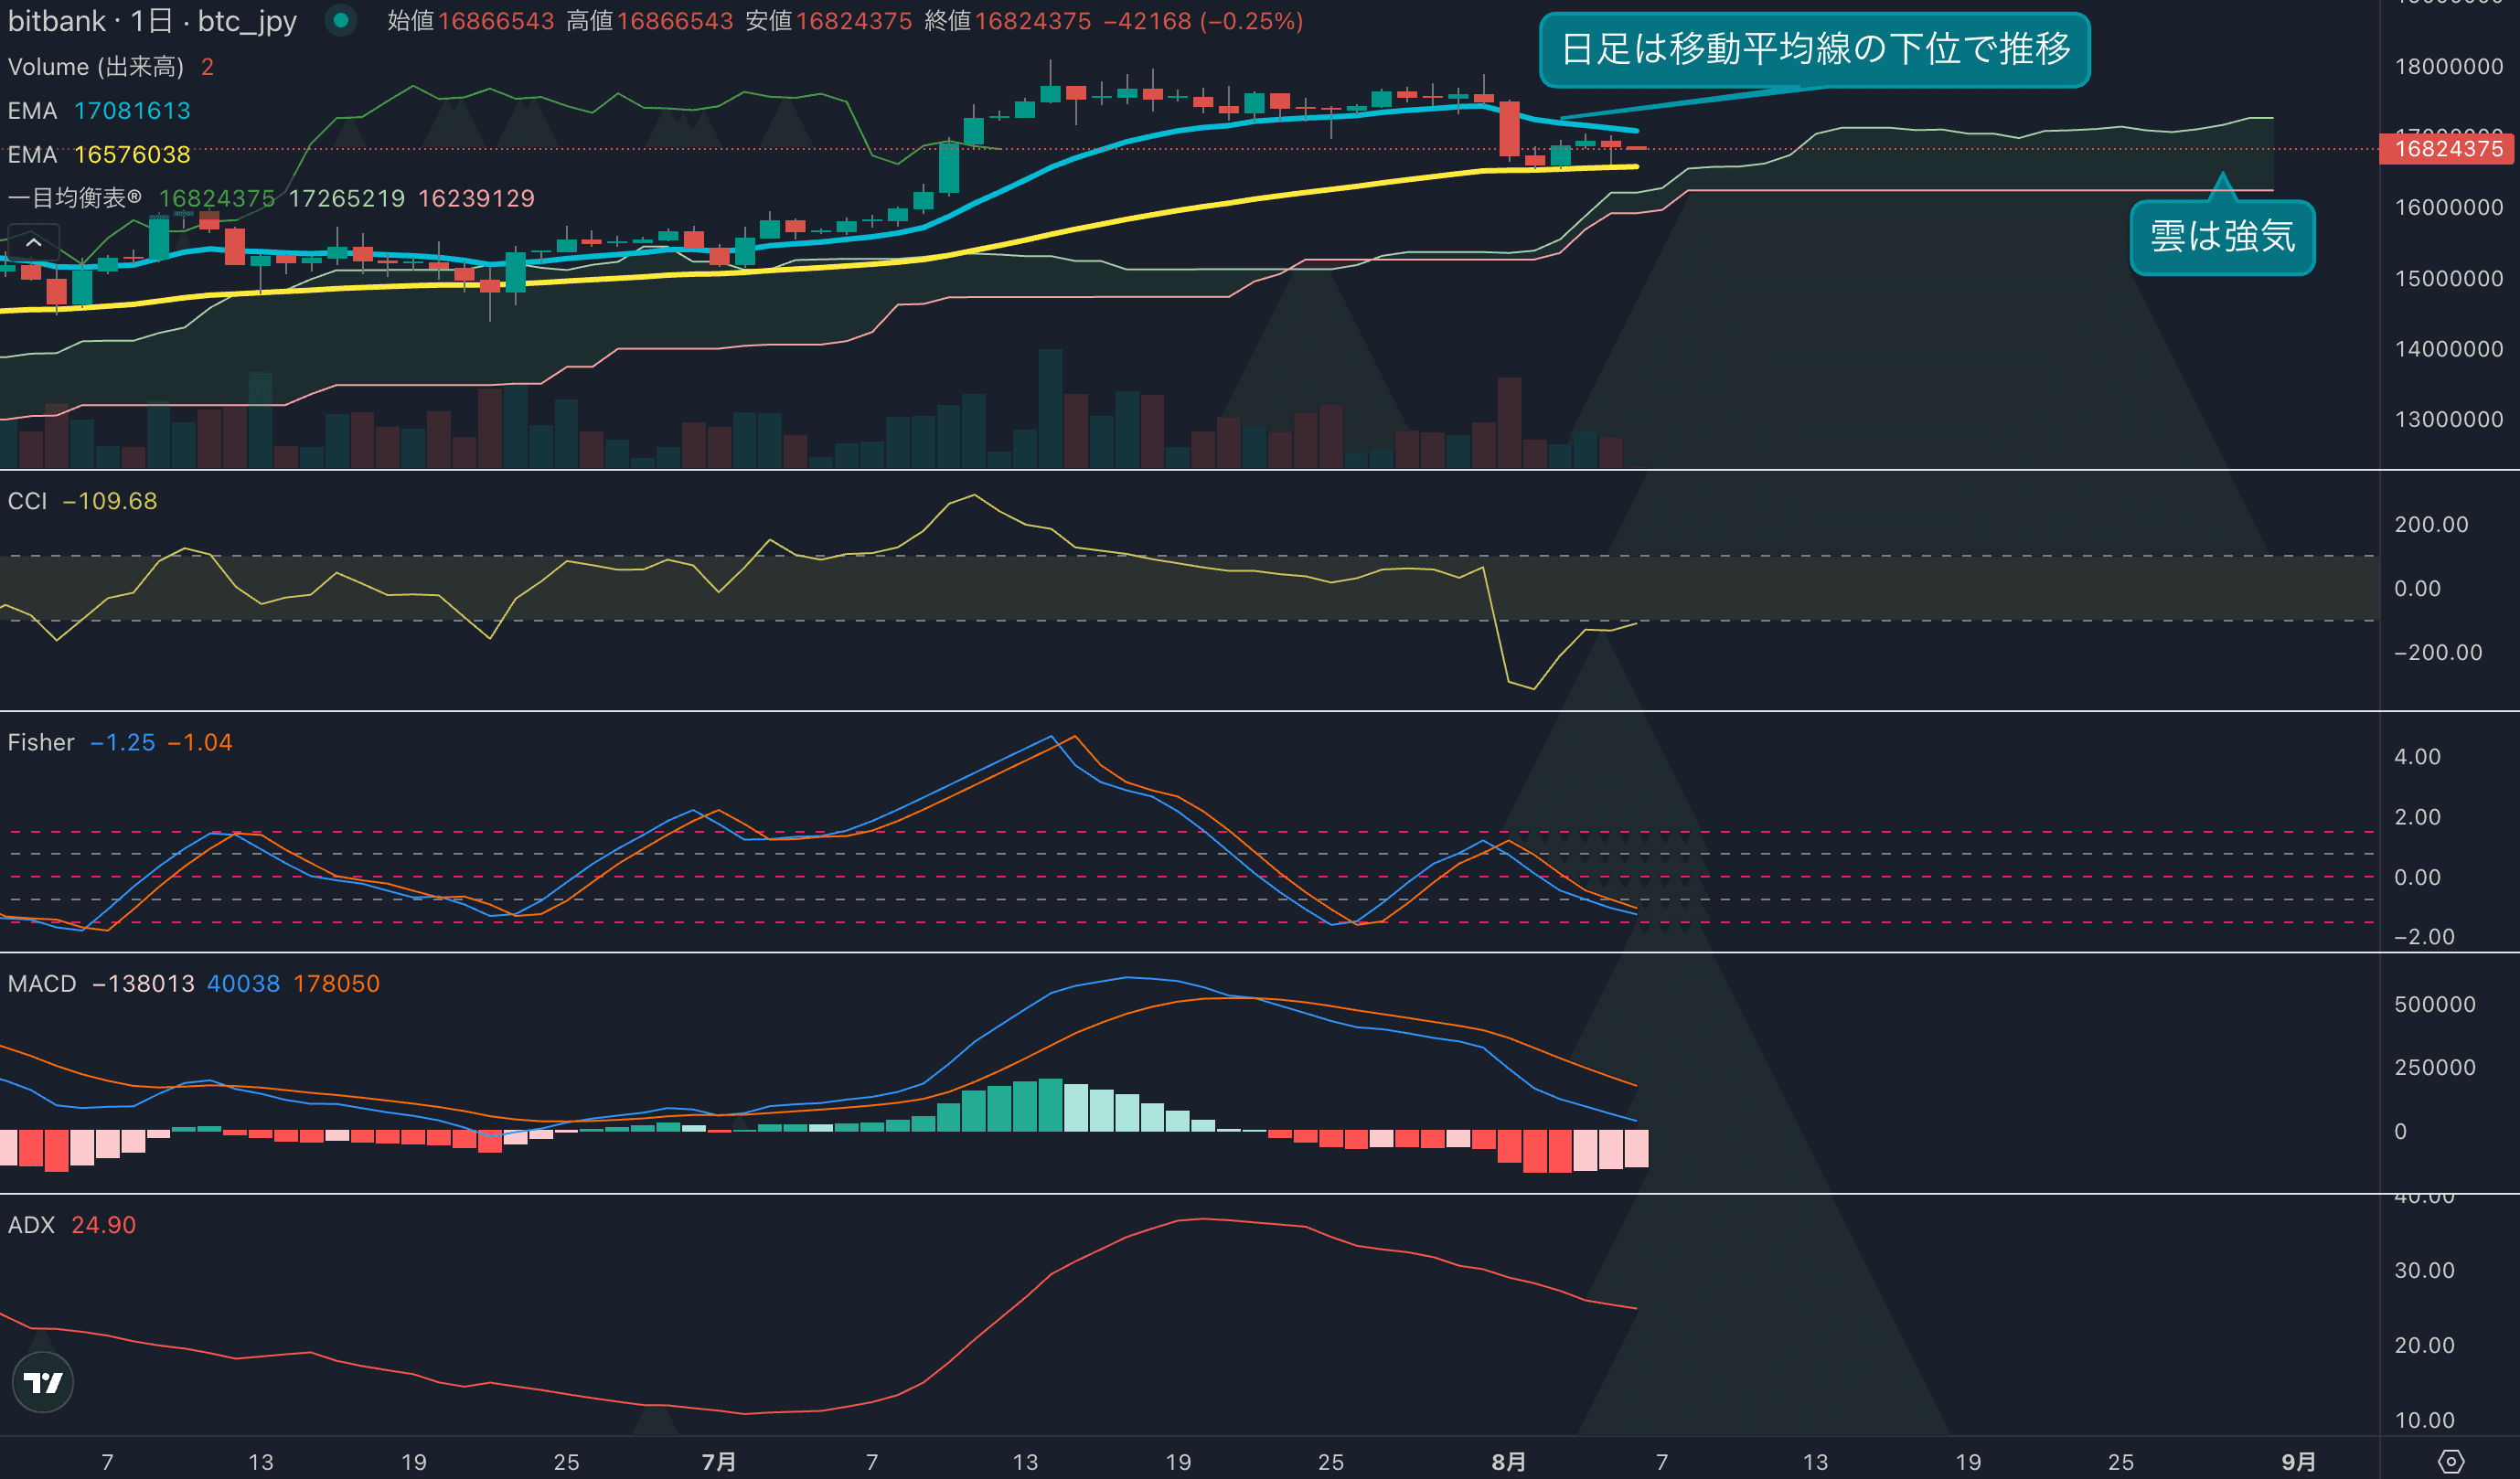This screenshot has height=1479, width=2520.
Task: Click the 8月 label on time axis
Action: tap(1508, 1461)
